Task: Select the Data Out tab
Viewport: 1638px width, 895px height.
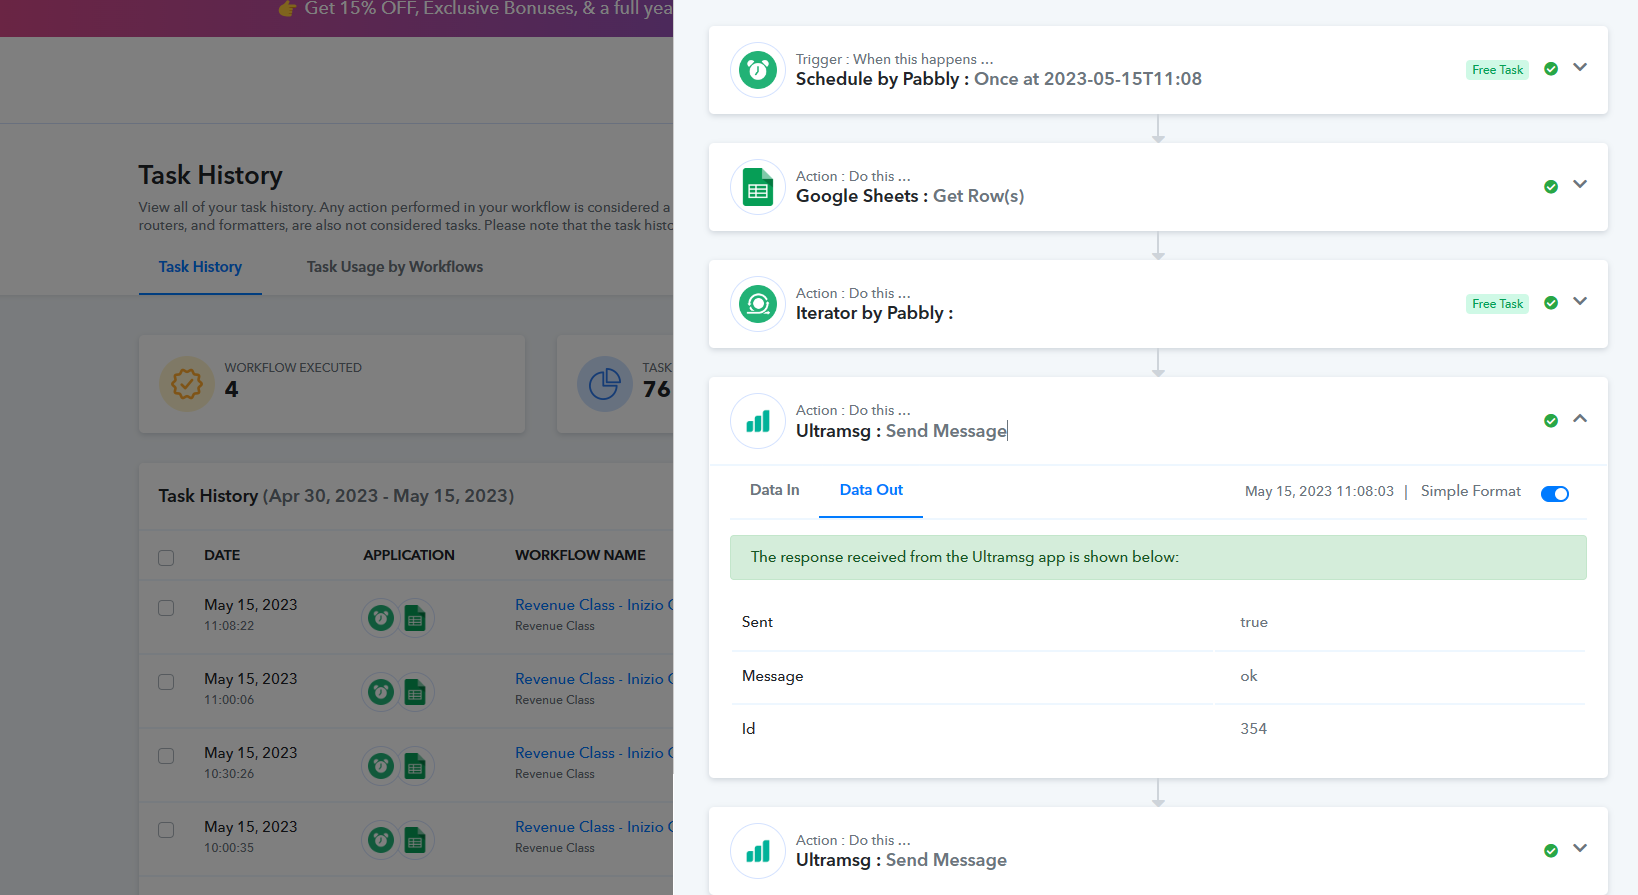Action: (871, 490)
